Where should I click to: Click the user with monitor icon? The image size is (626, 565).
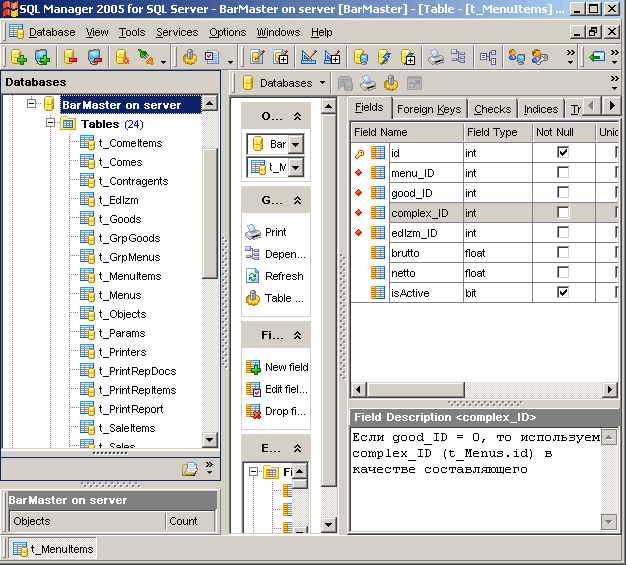516,57
